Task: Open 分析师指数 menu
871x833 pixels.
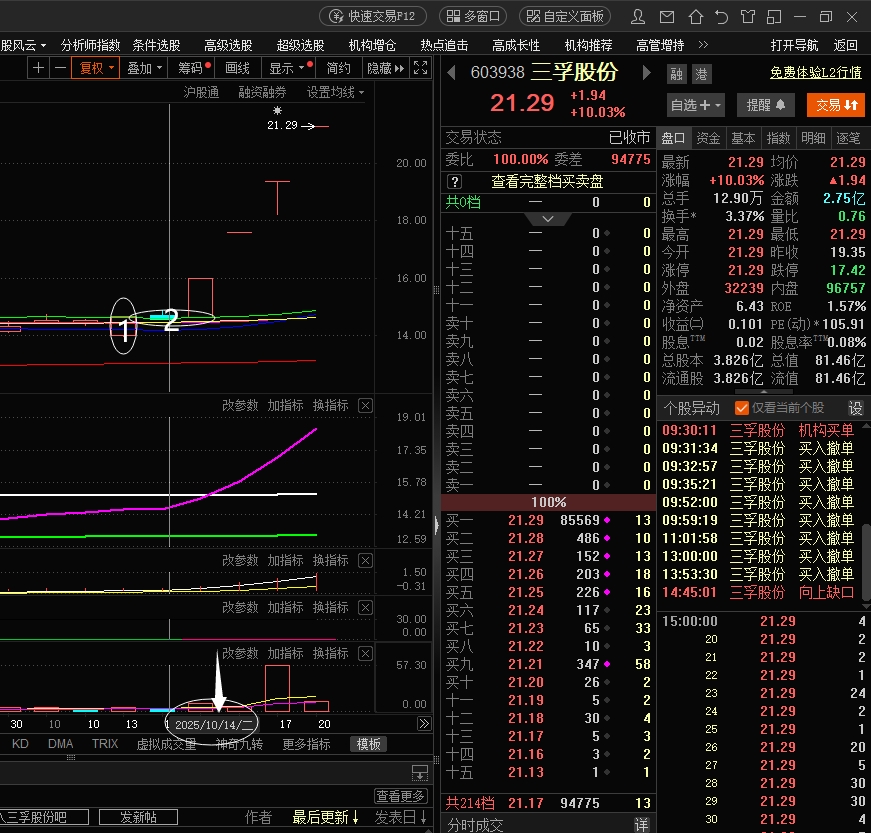Action: (x=91, y=45)
